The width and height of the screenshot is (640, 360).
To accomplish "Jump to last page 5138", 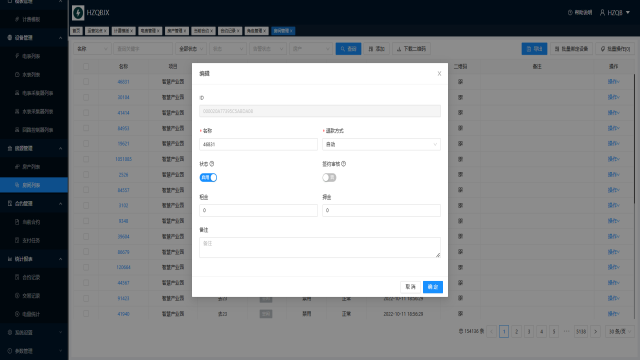I will point(581,331).
